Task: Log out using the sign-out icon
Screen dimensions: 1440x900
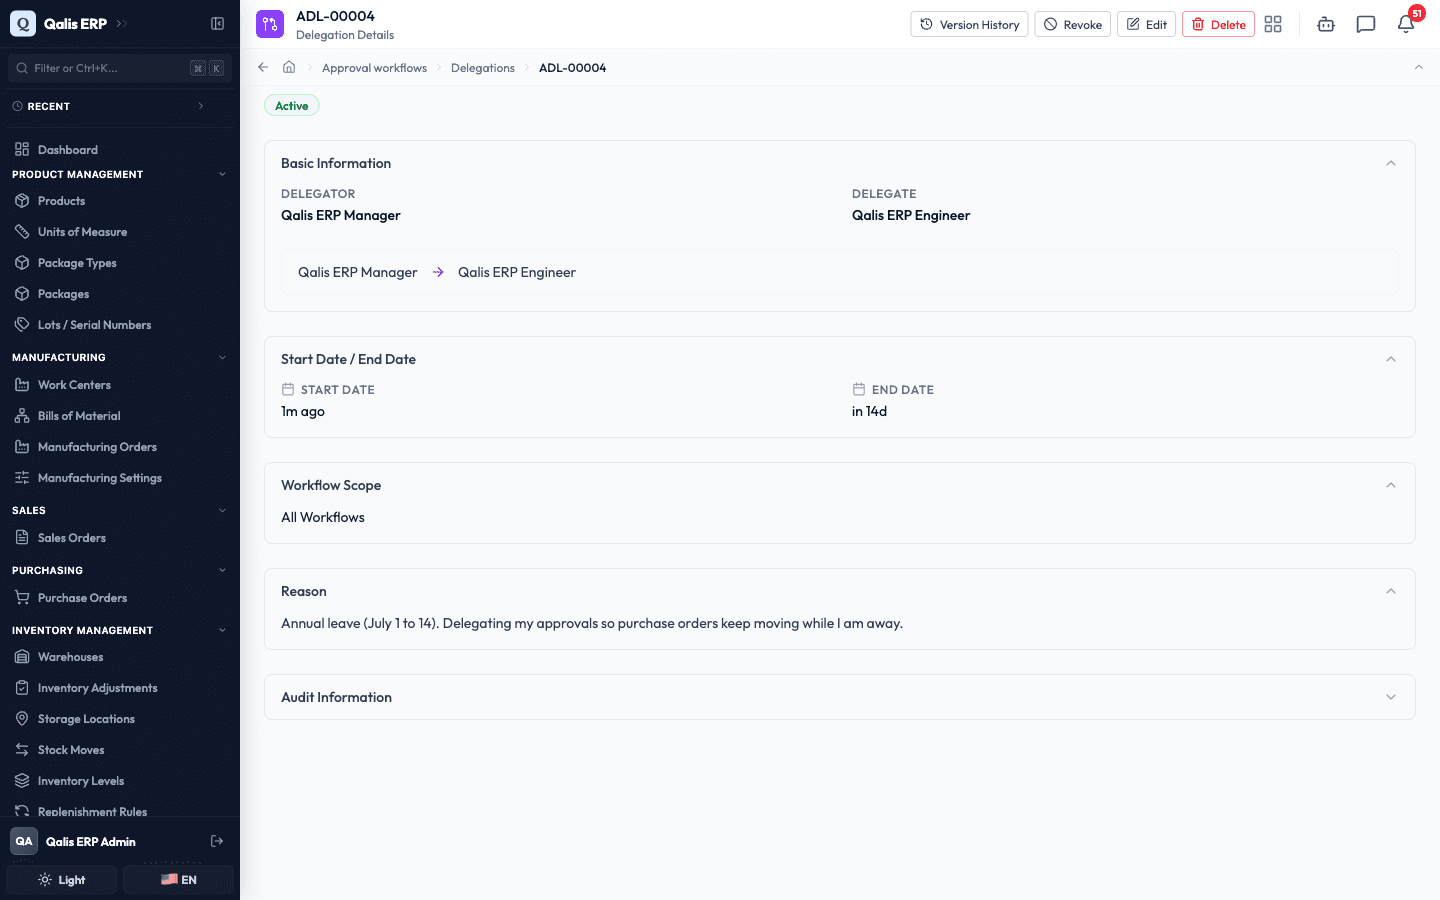Action: 217,841
